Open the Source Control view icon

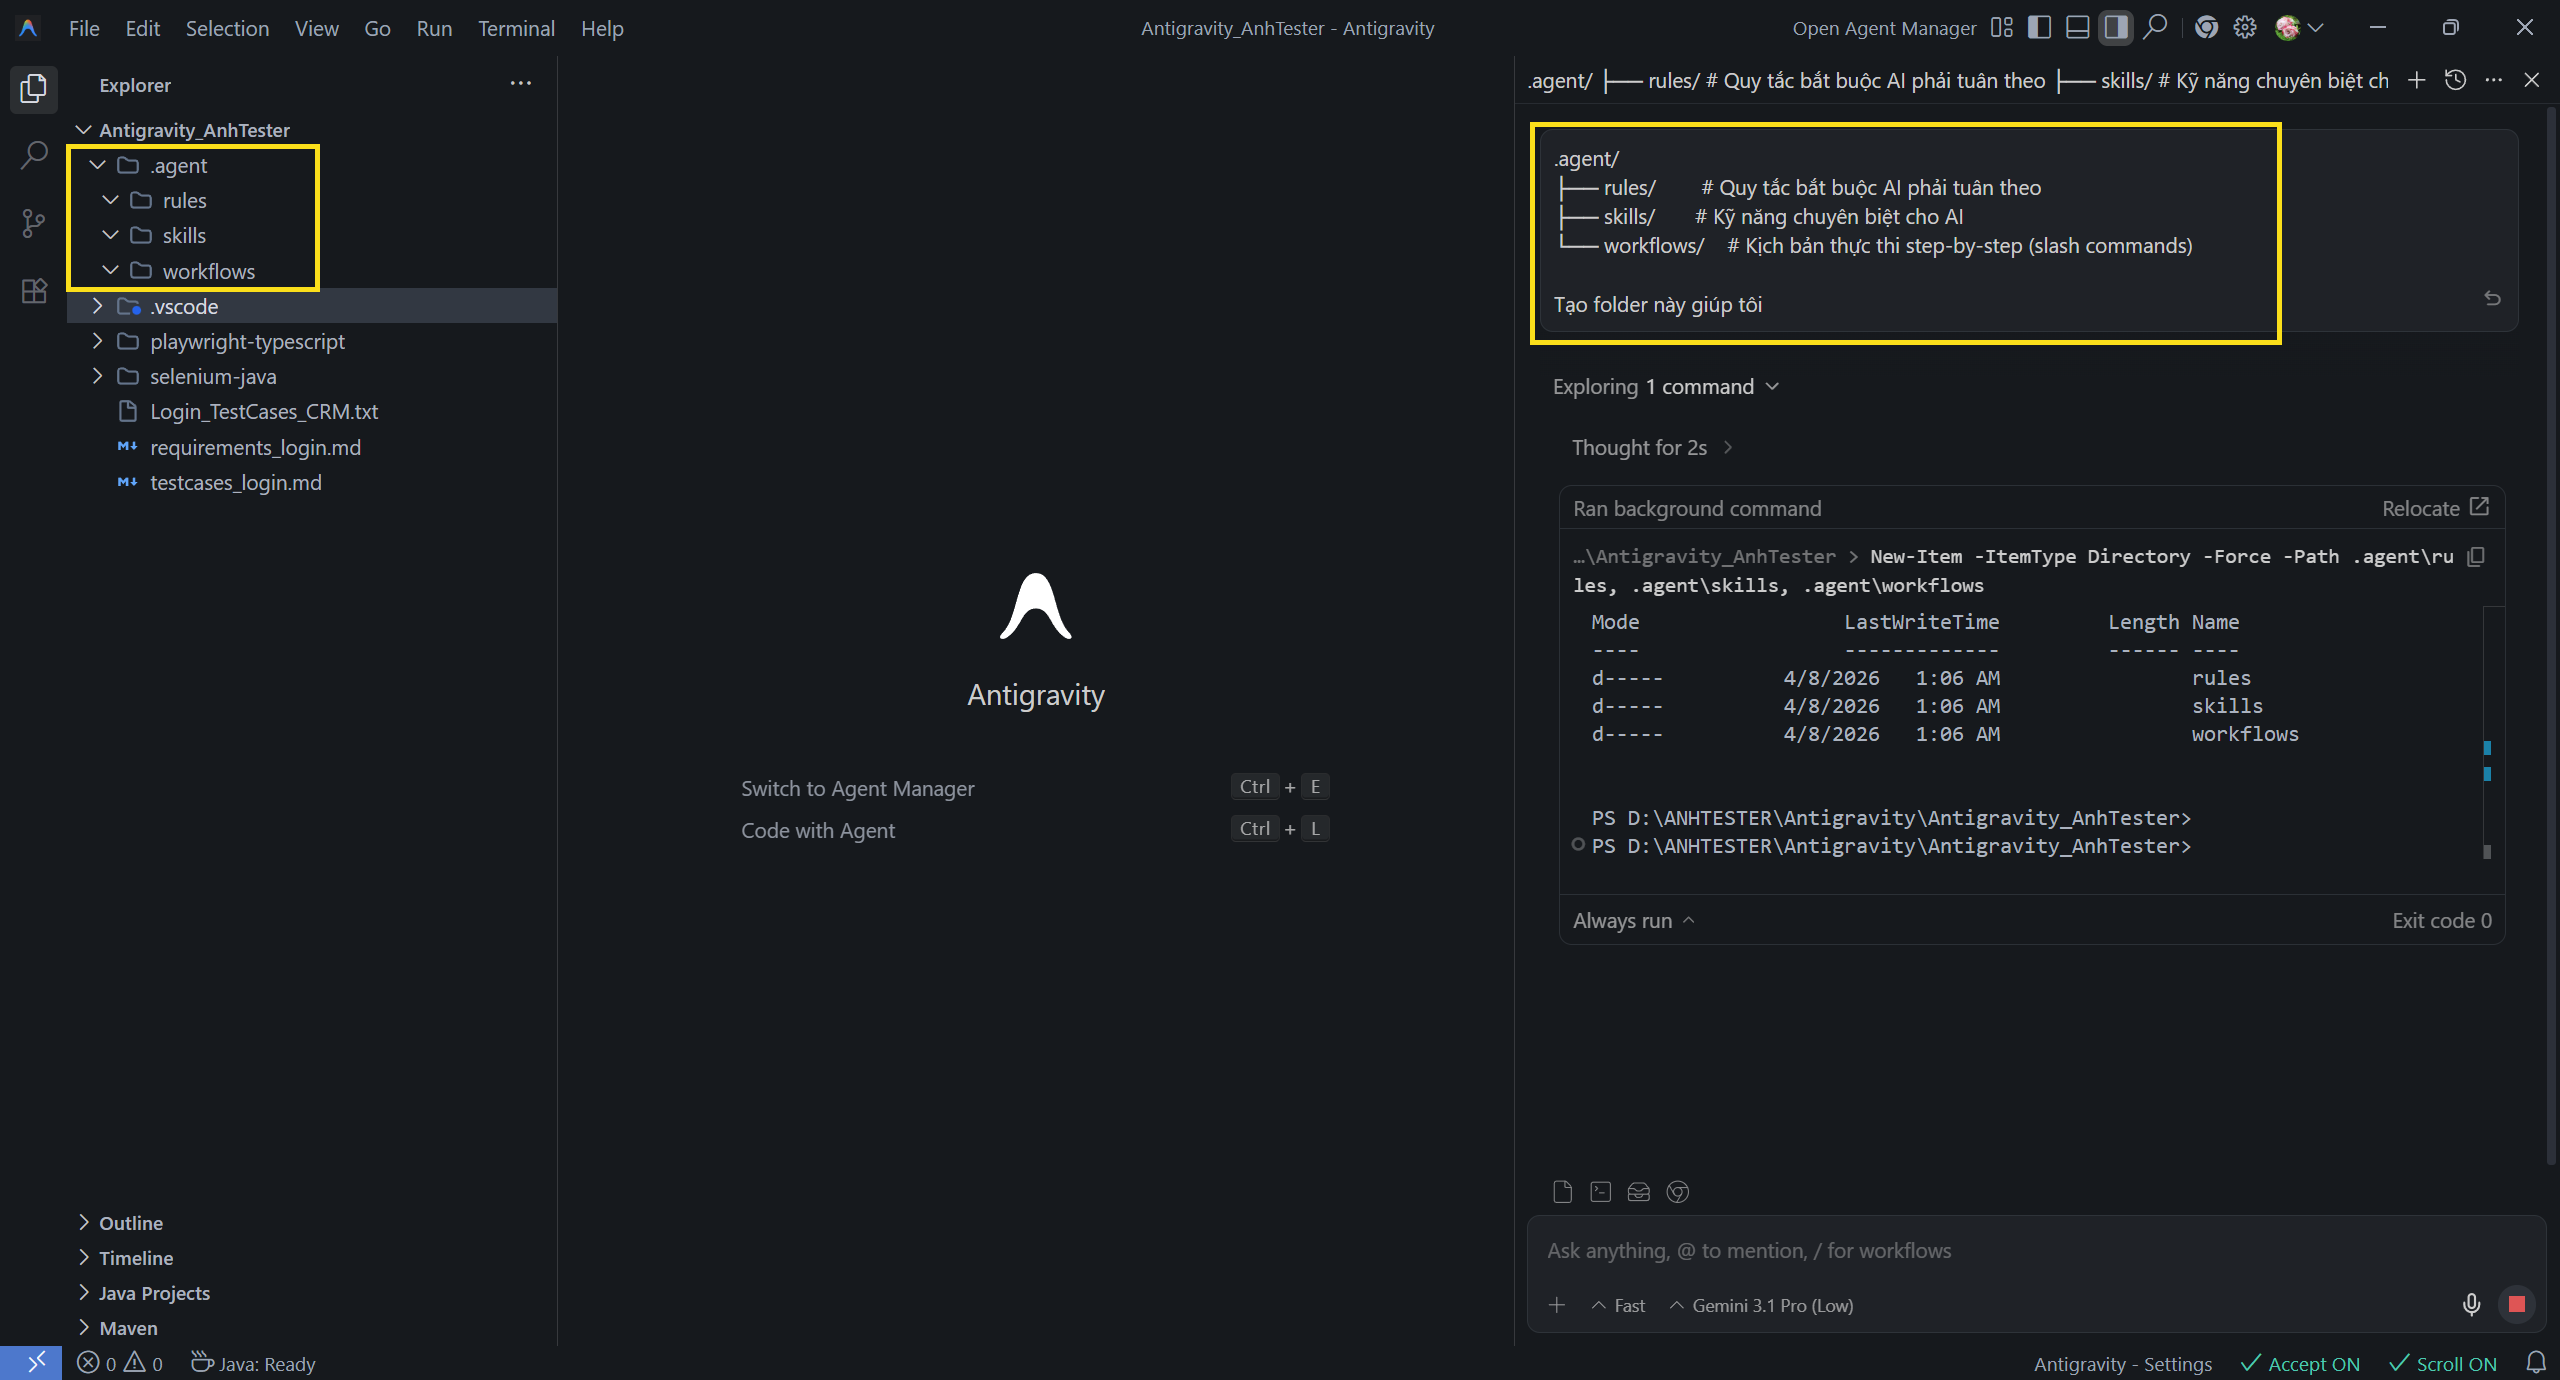(34, 223)
